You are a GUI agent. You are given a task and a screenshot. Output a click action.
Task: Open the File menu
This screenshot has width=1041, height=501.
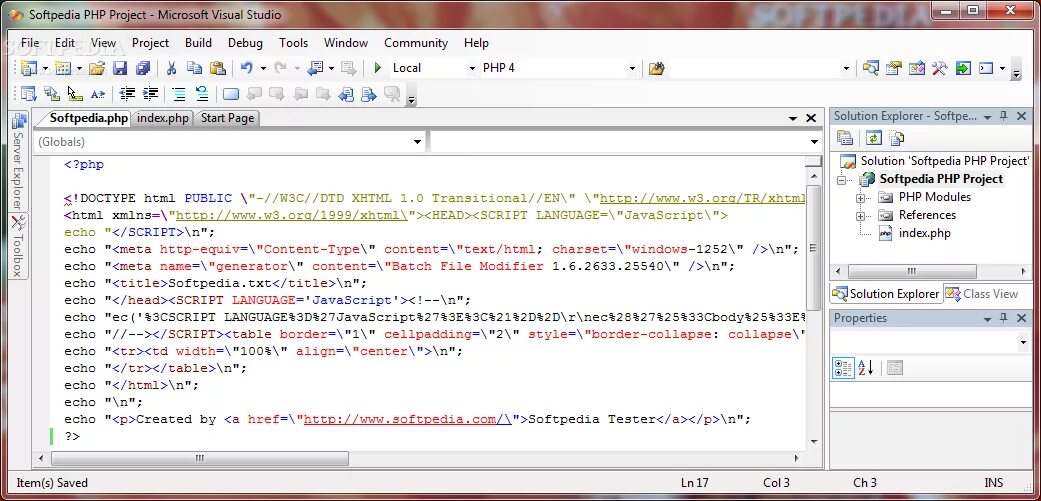click(30, 42)
